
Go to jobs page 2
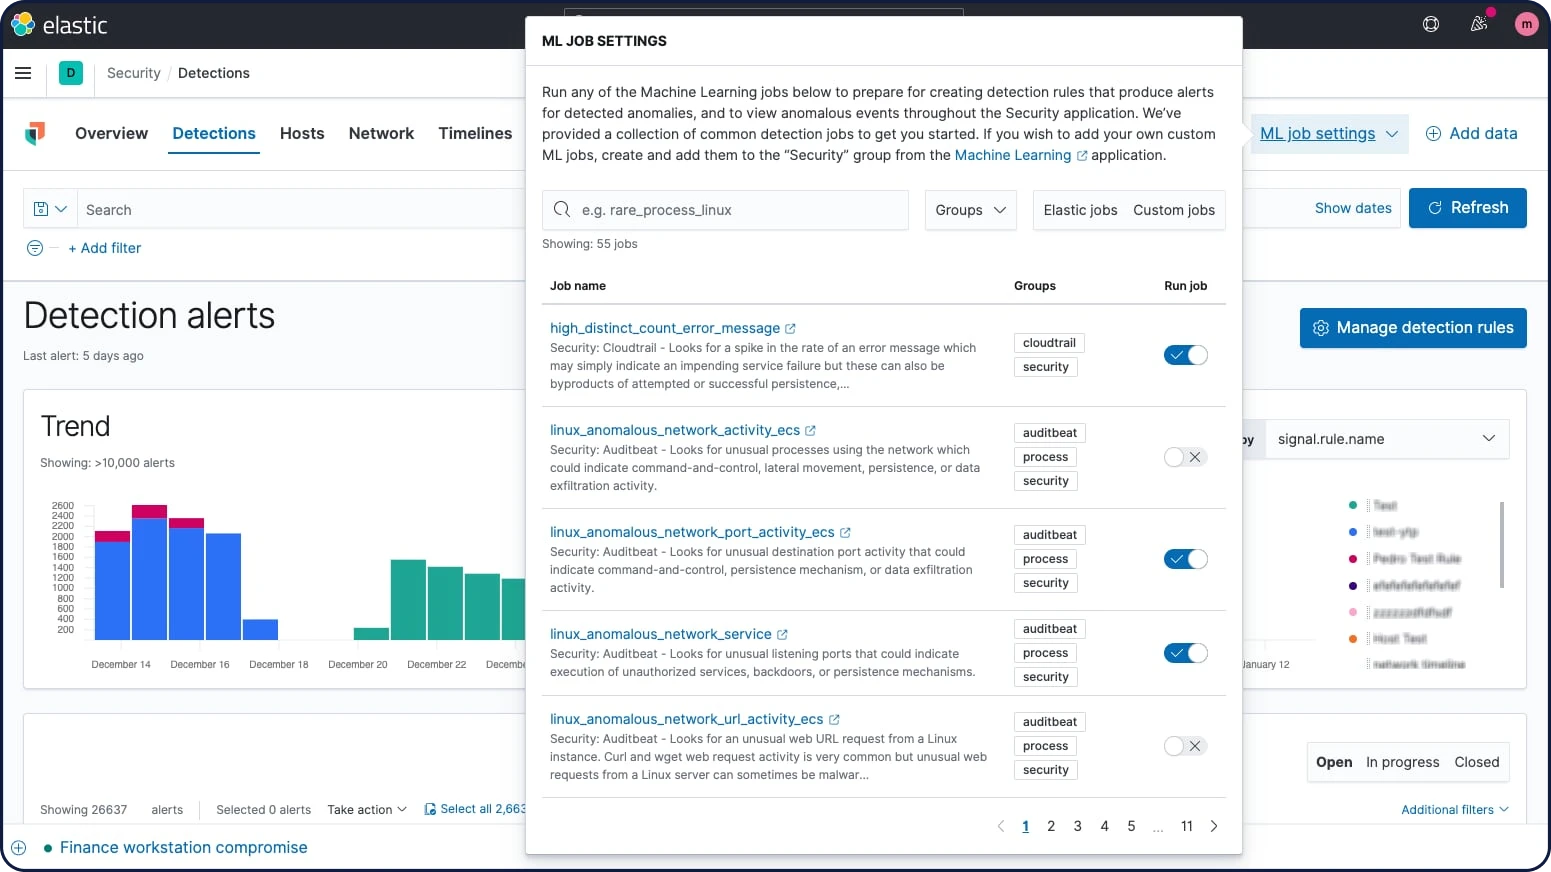pos(1051,826)
